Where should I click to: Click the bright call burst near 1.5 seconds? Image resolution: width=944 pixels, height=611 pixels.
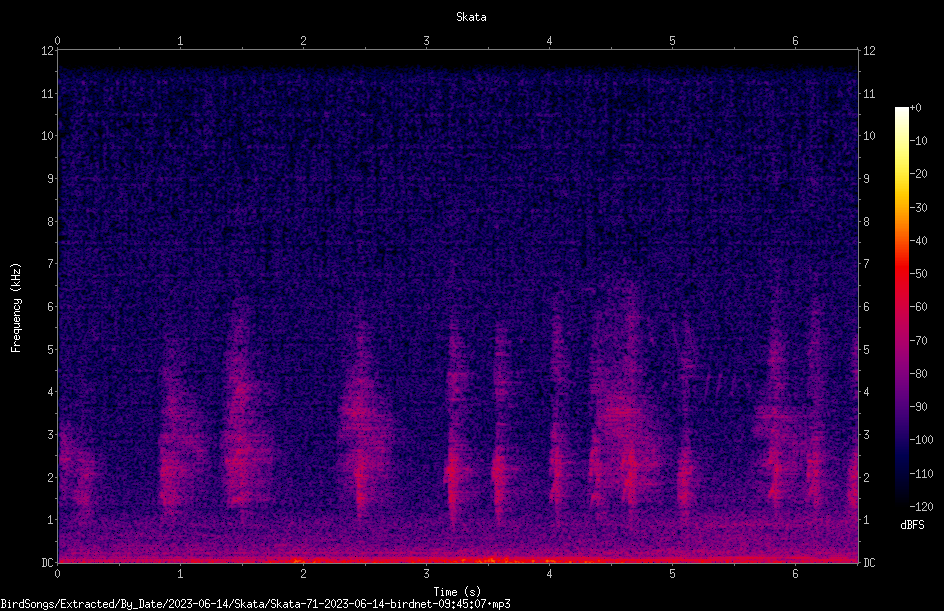click(x=242, y=409)
